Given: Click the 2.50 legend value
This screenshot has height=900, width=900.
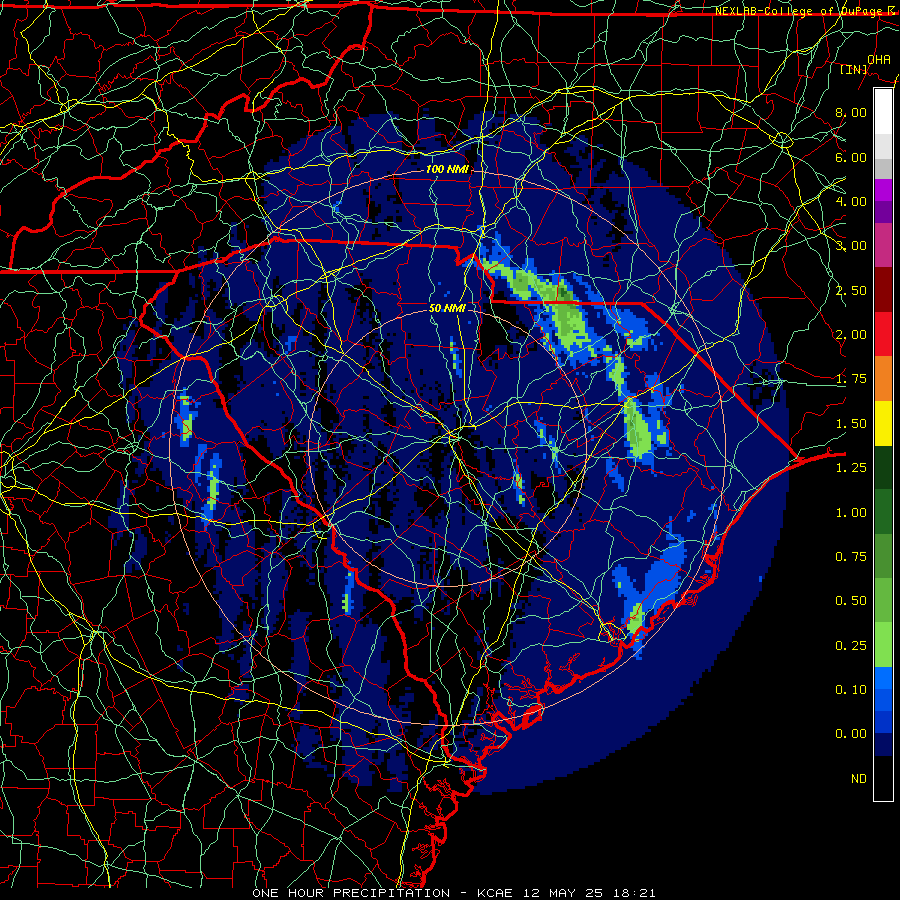Looking at the screenshot, I should pyautogui.click(x=851, y=290).
